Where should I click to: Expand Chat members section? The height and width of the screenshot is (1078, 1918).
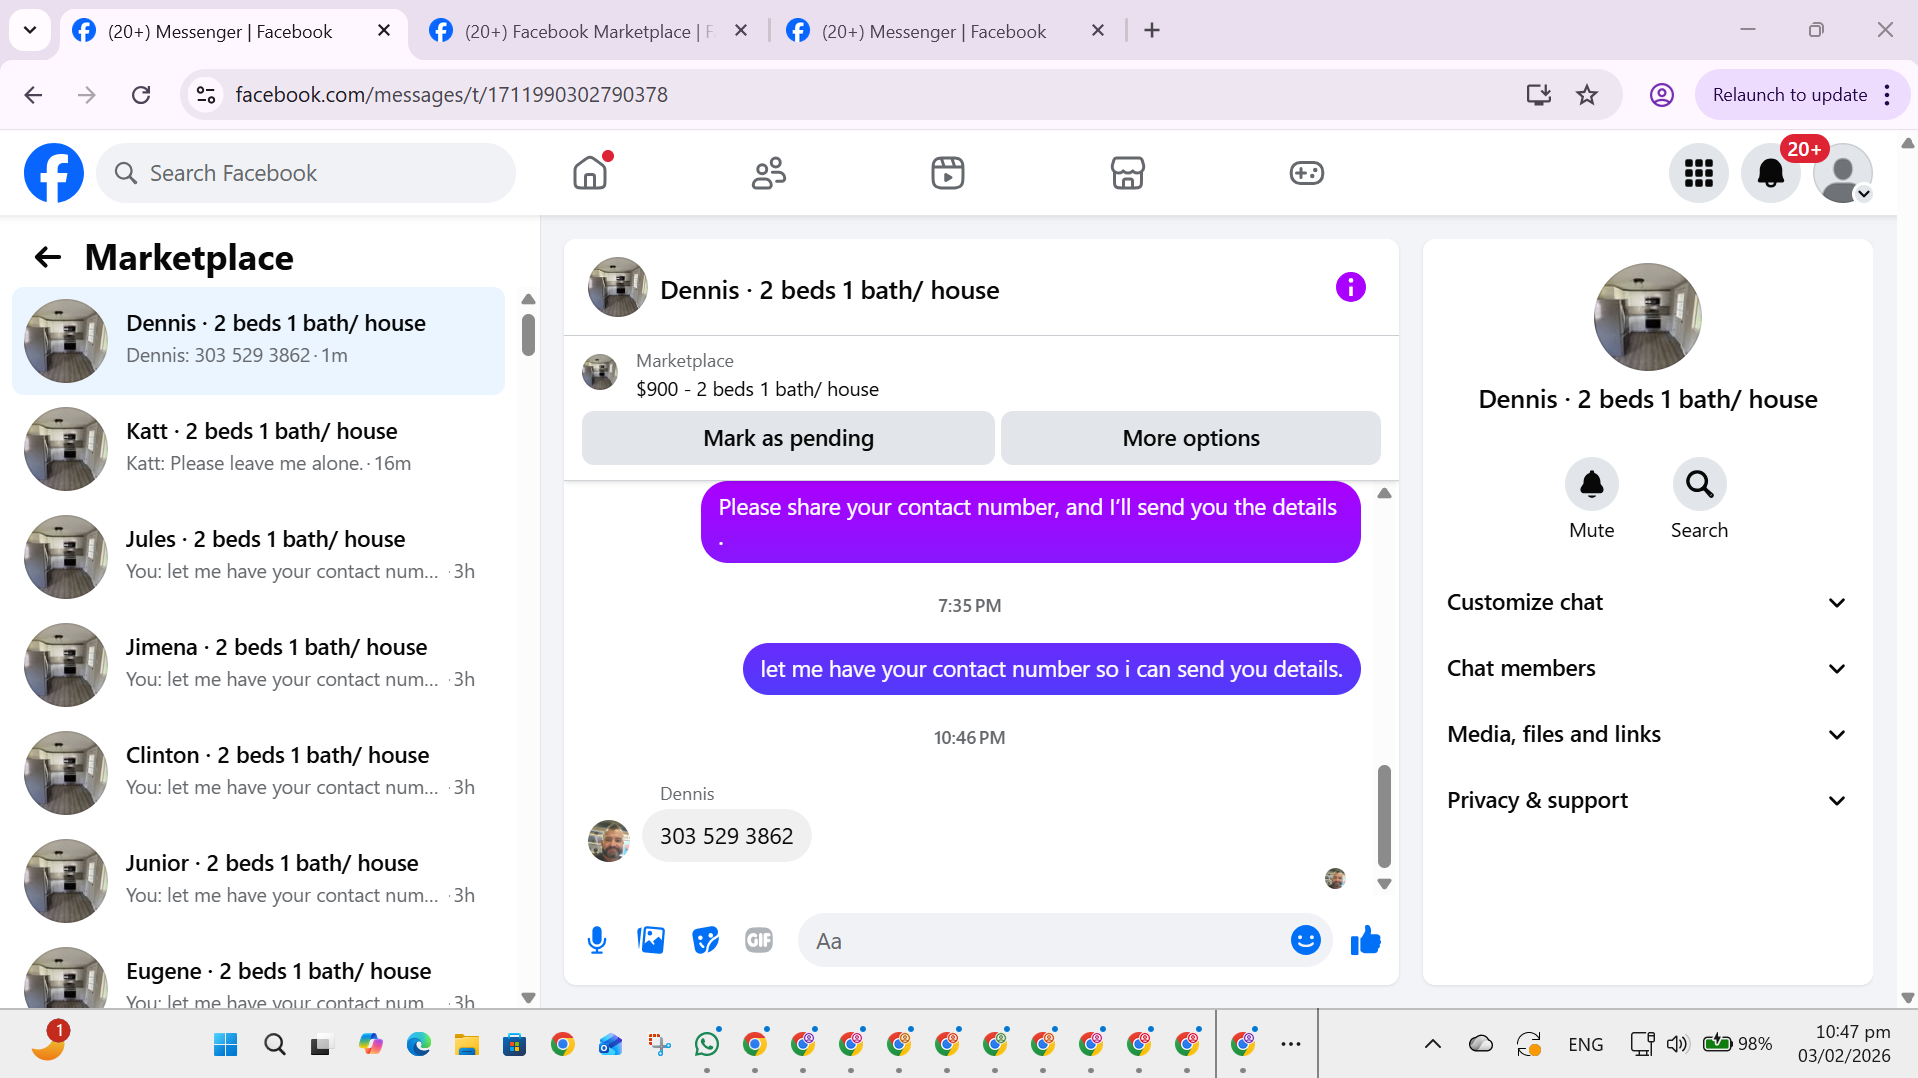coord(1646,669)
